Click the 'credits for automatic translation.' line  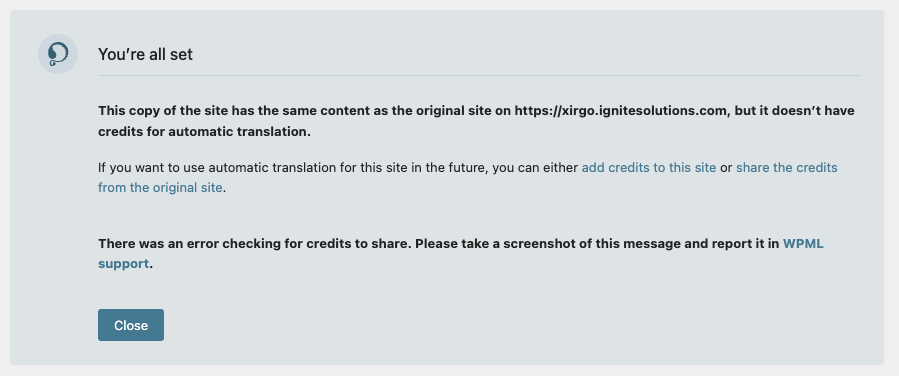(x=204, y=132)
